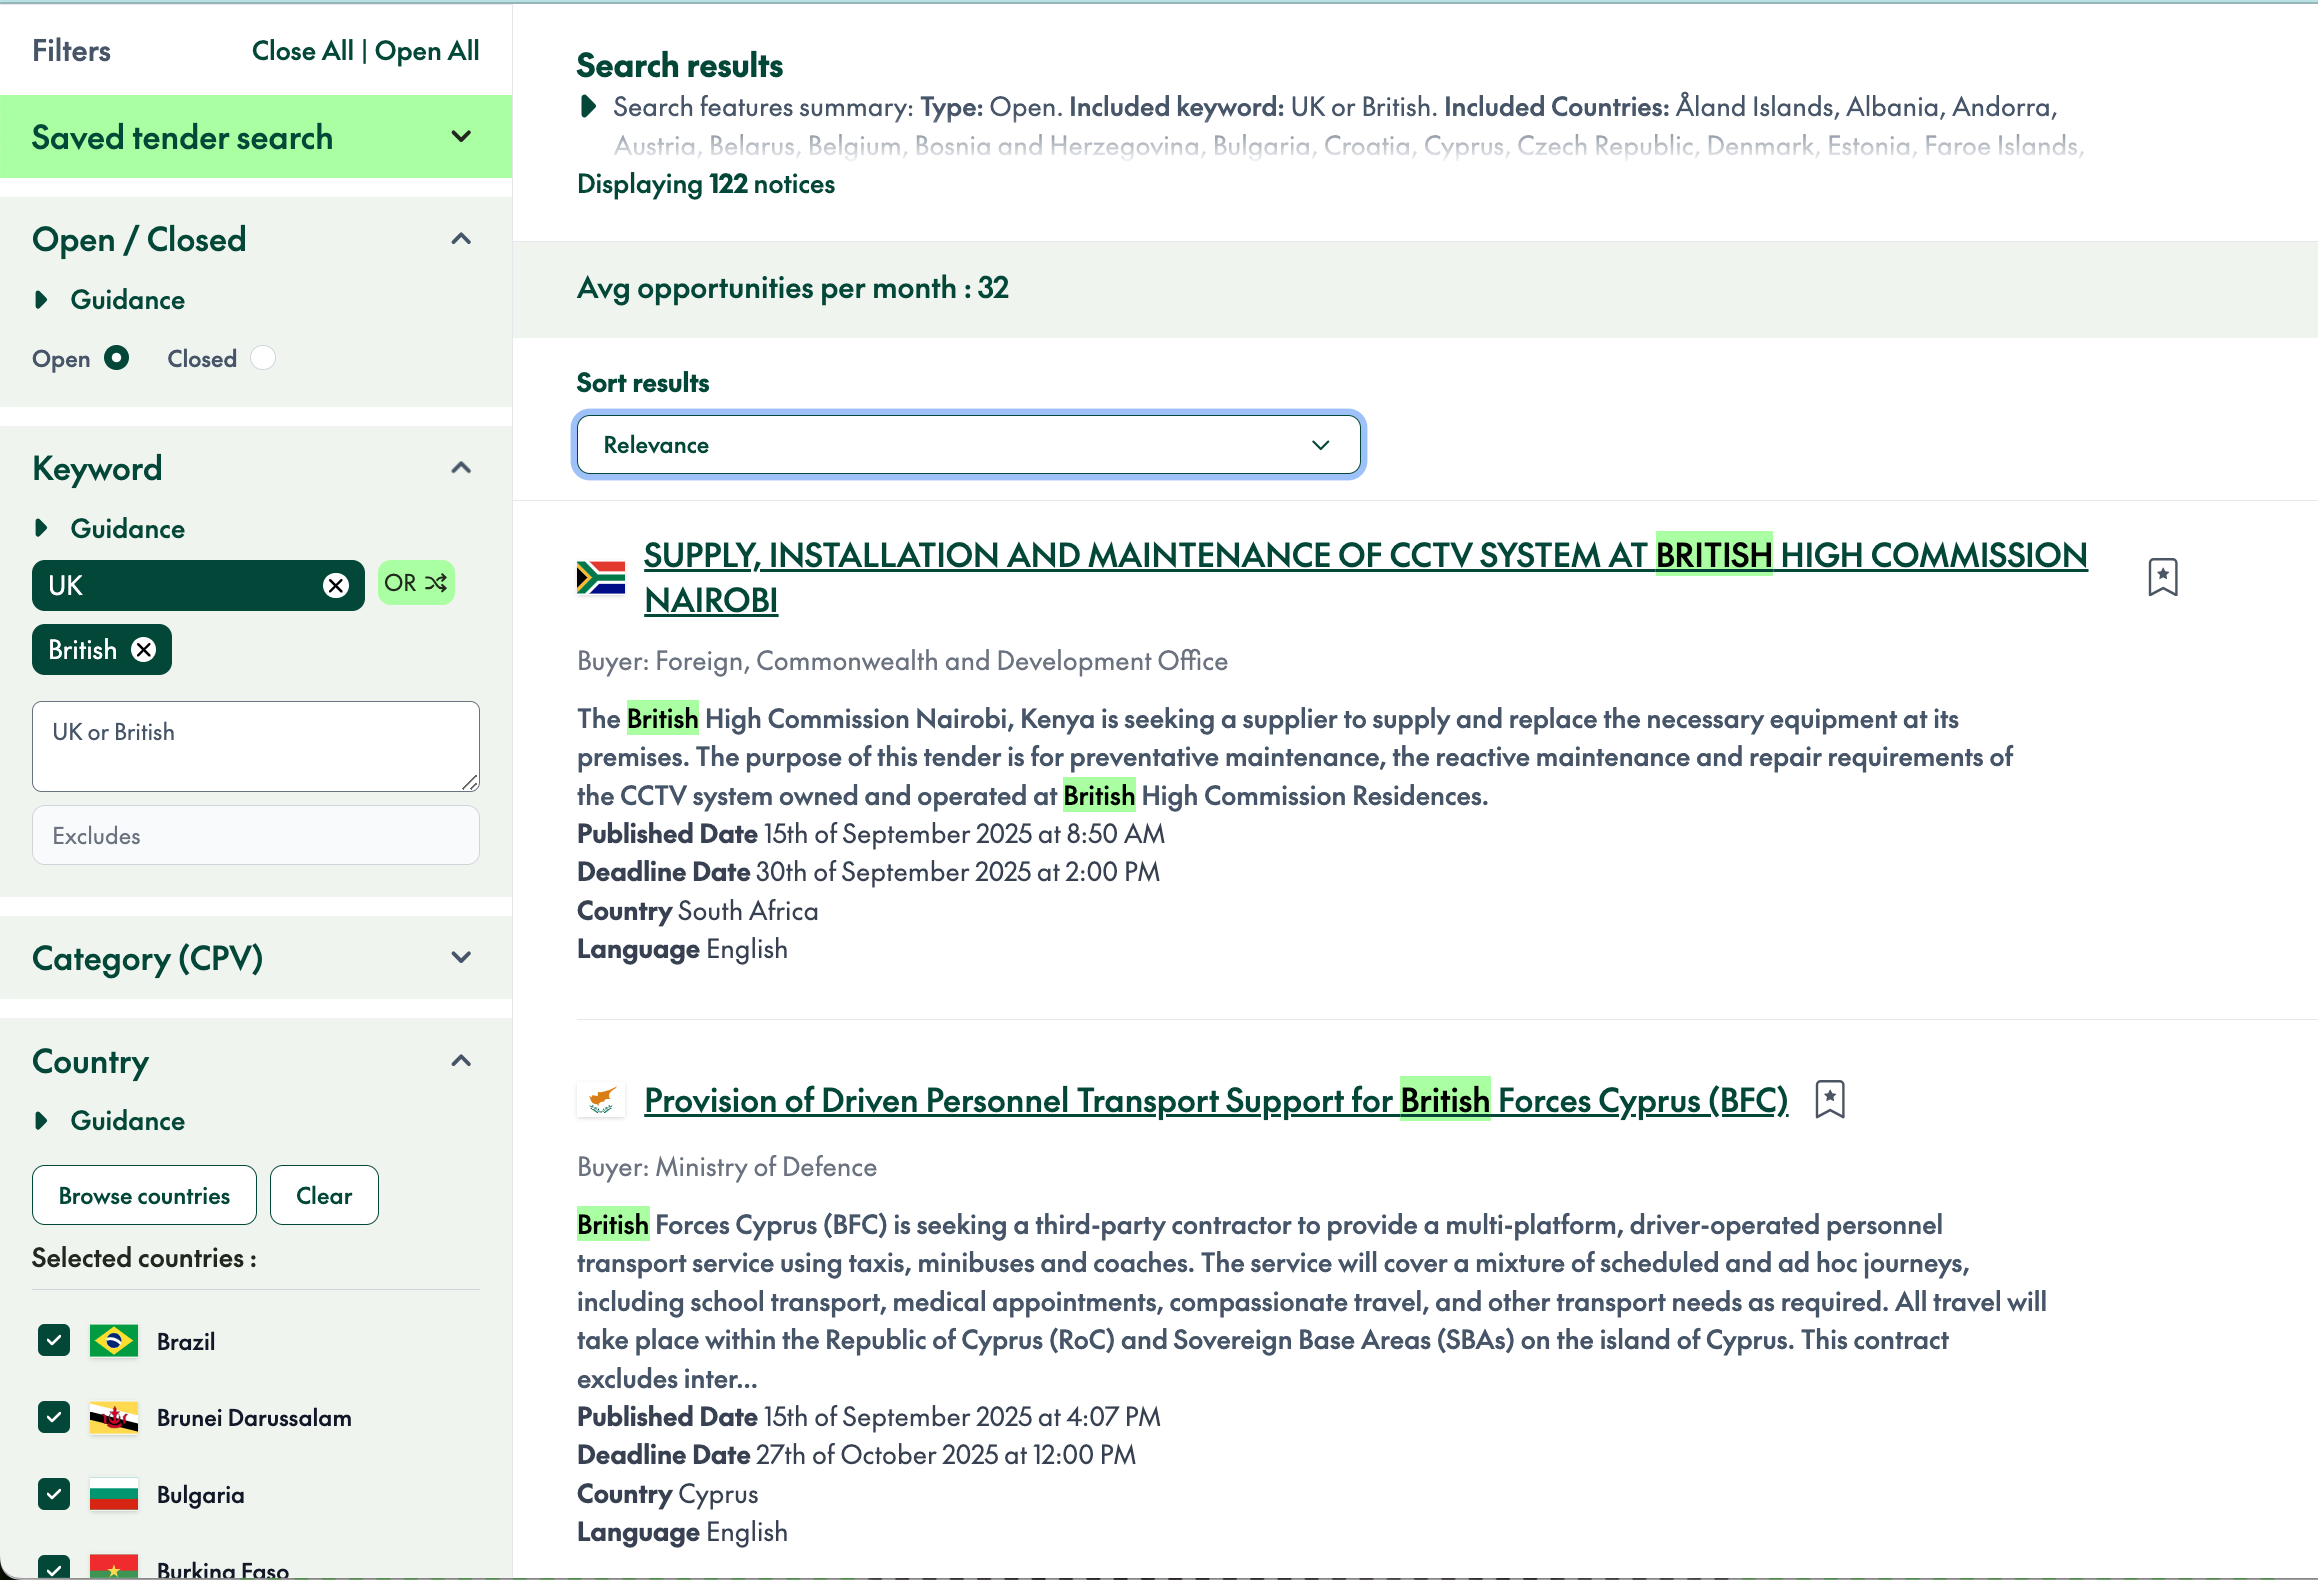The width and height of the screenshot is (2318, 1580).
Task: Remove the UK keyword chip
Action: (x=337, y=585)
